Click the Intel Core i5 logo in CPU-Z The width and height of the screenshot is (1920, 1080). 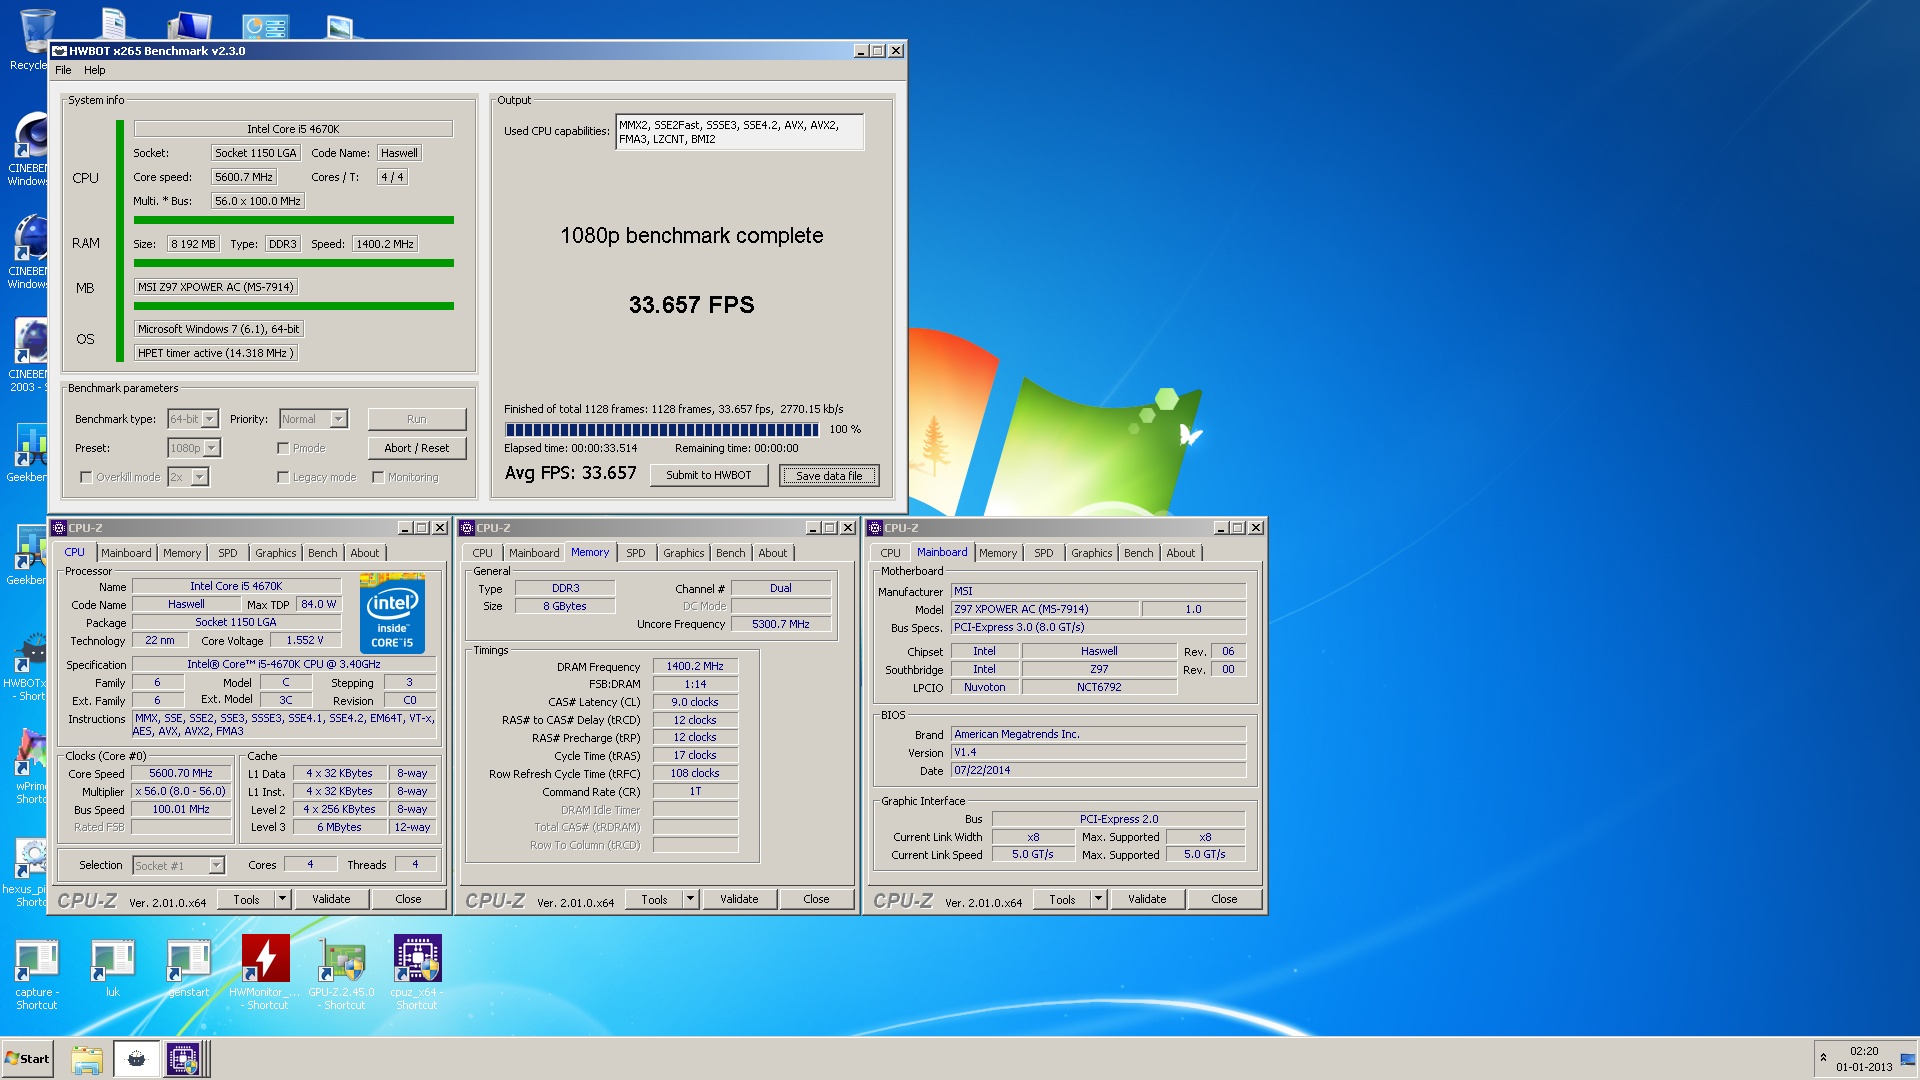click(392, 613)
